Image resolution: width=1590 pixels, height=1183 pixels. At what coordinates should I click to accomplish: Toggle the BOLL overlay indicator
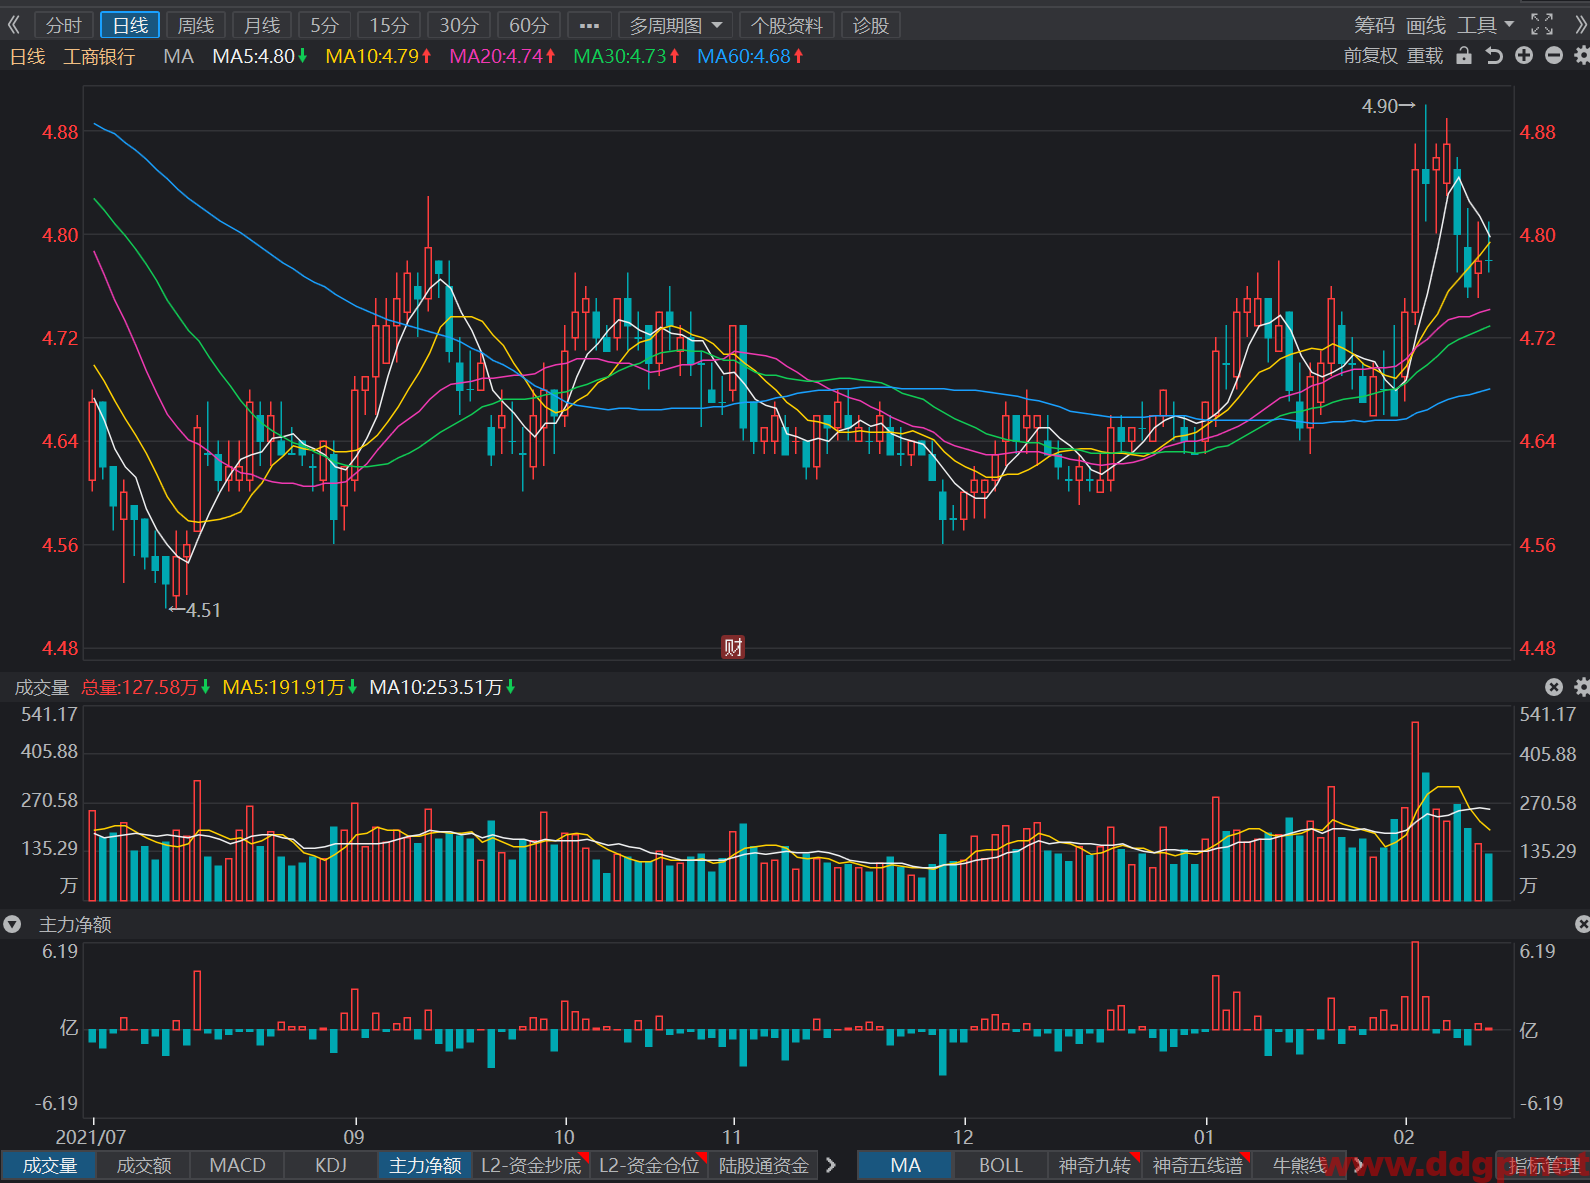tap(1000, 1165)
